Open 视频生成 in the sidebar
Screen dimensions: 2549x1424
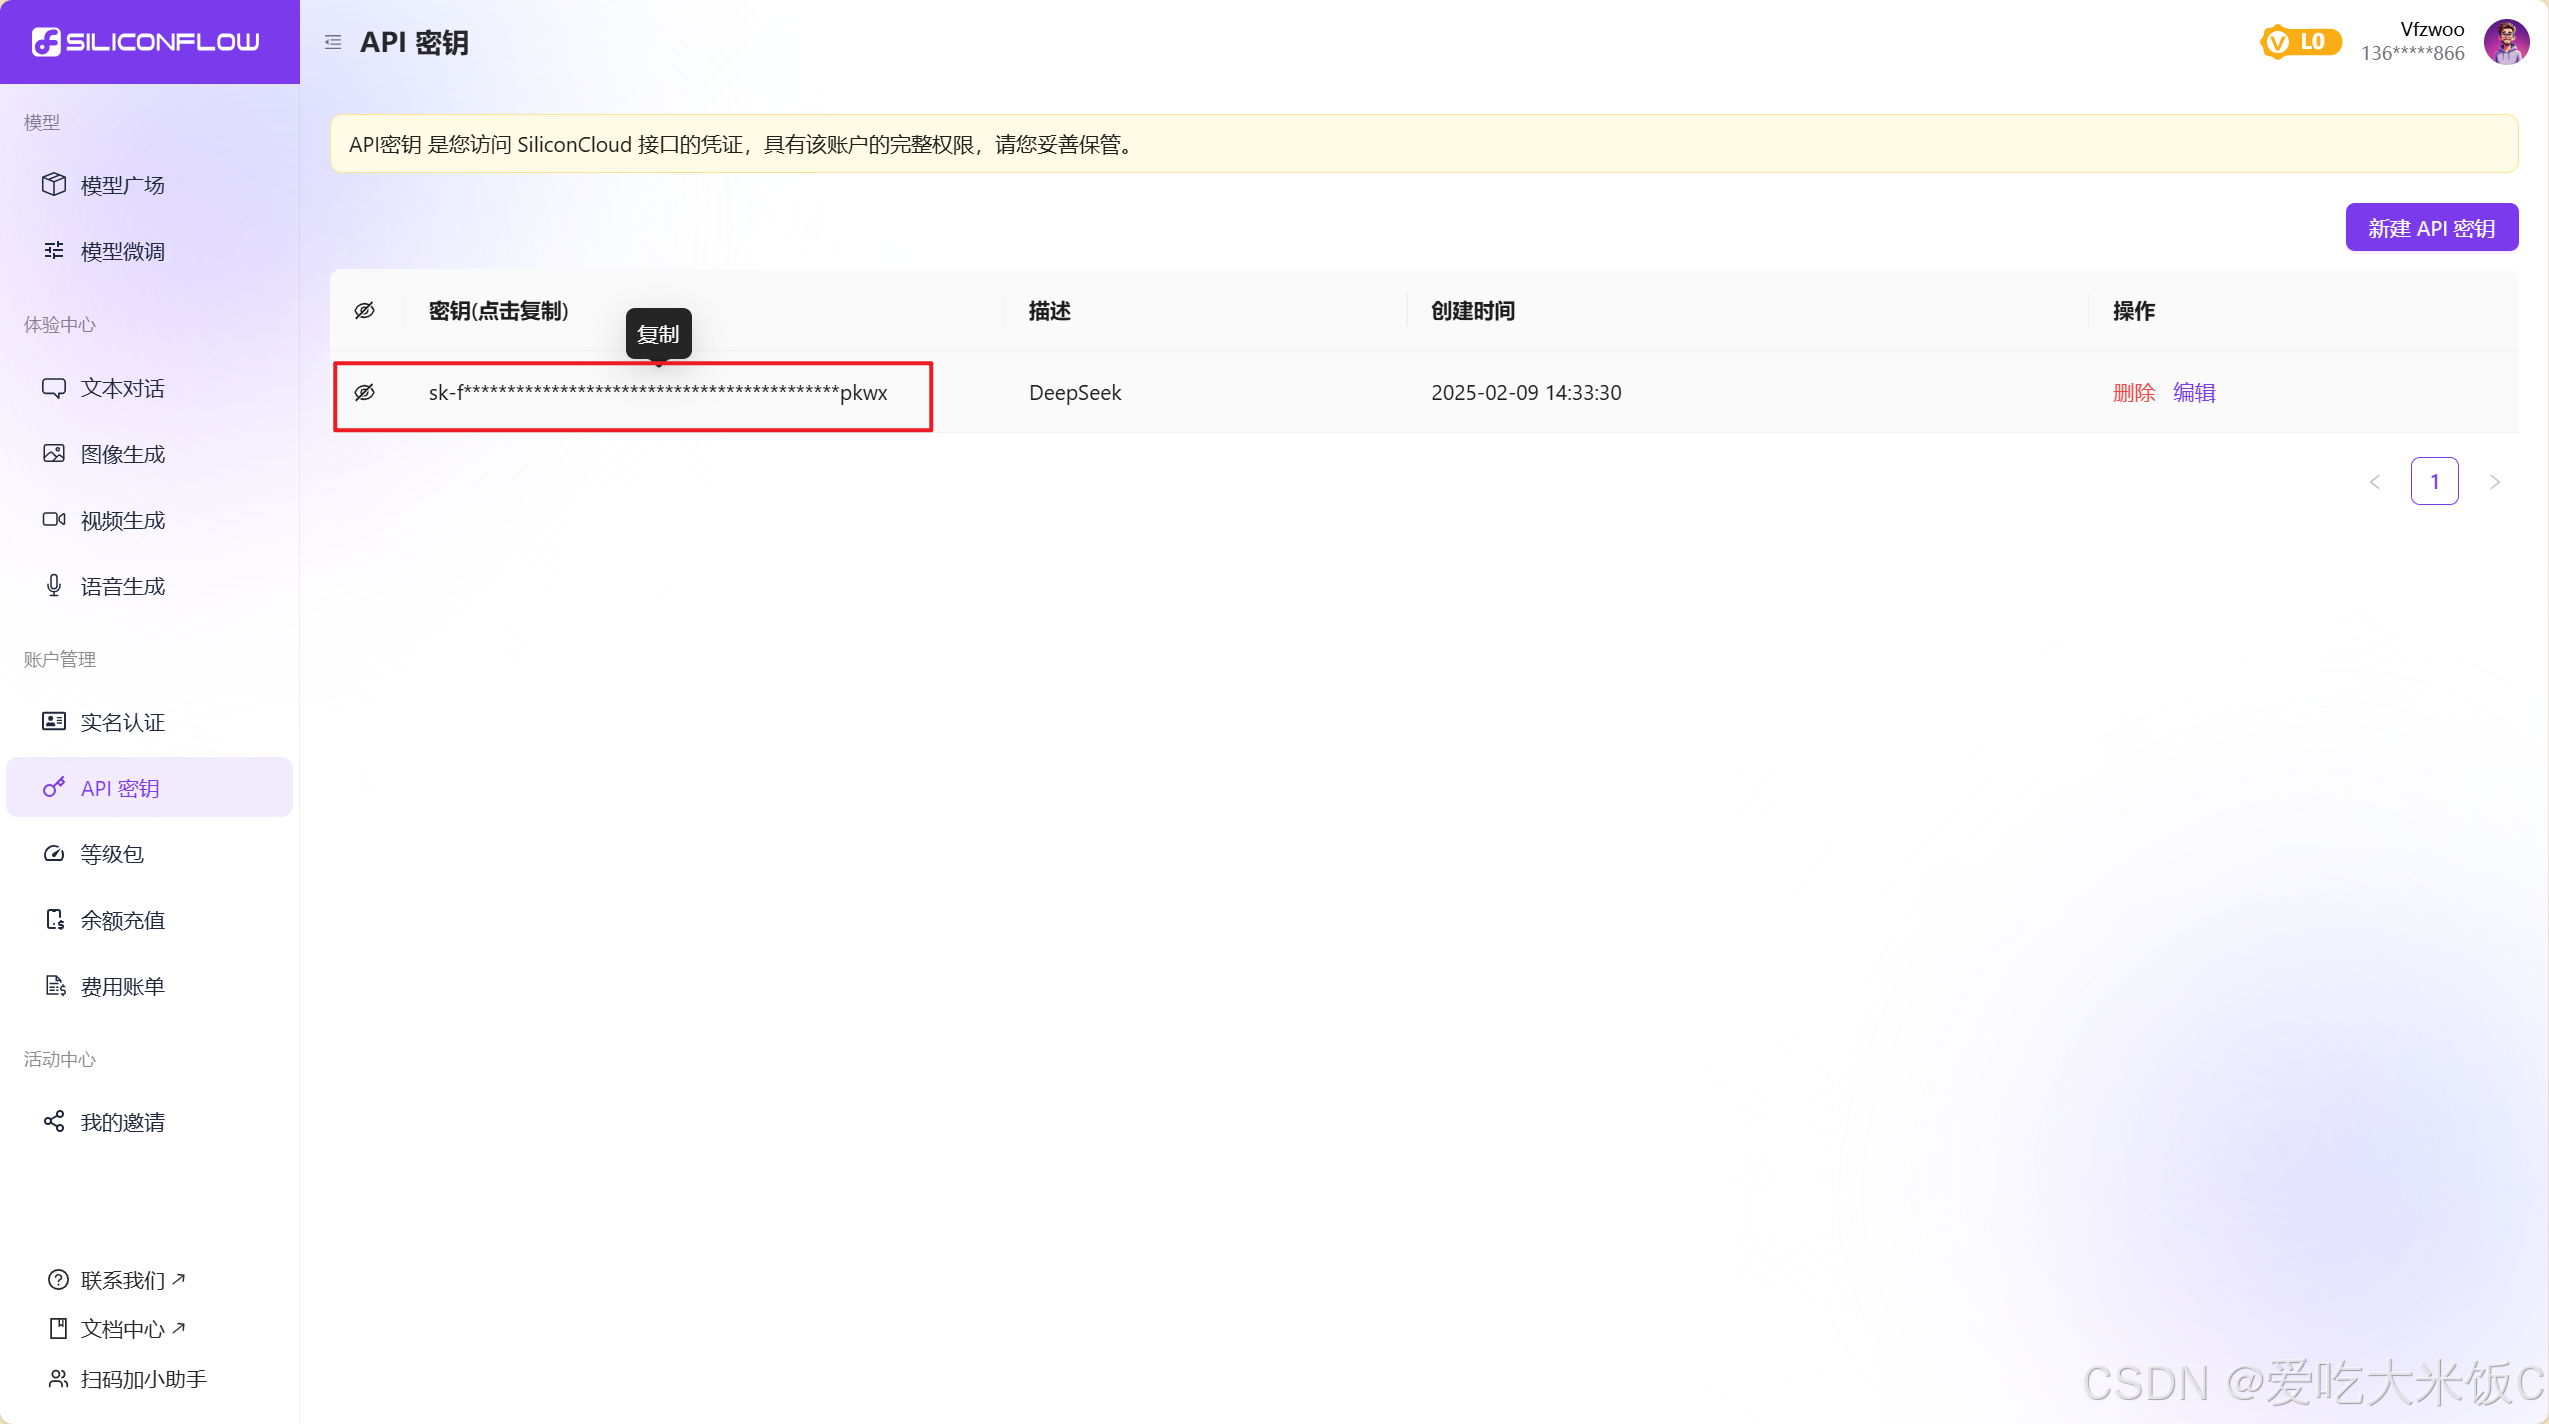point(122,520)
